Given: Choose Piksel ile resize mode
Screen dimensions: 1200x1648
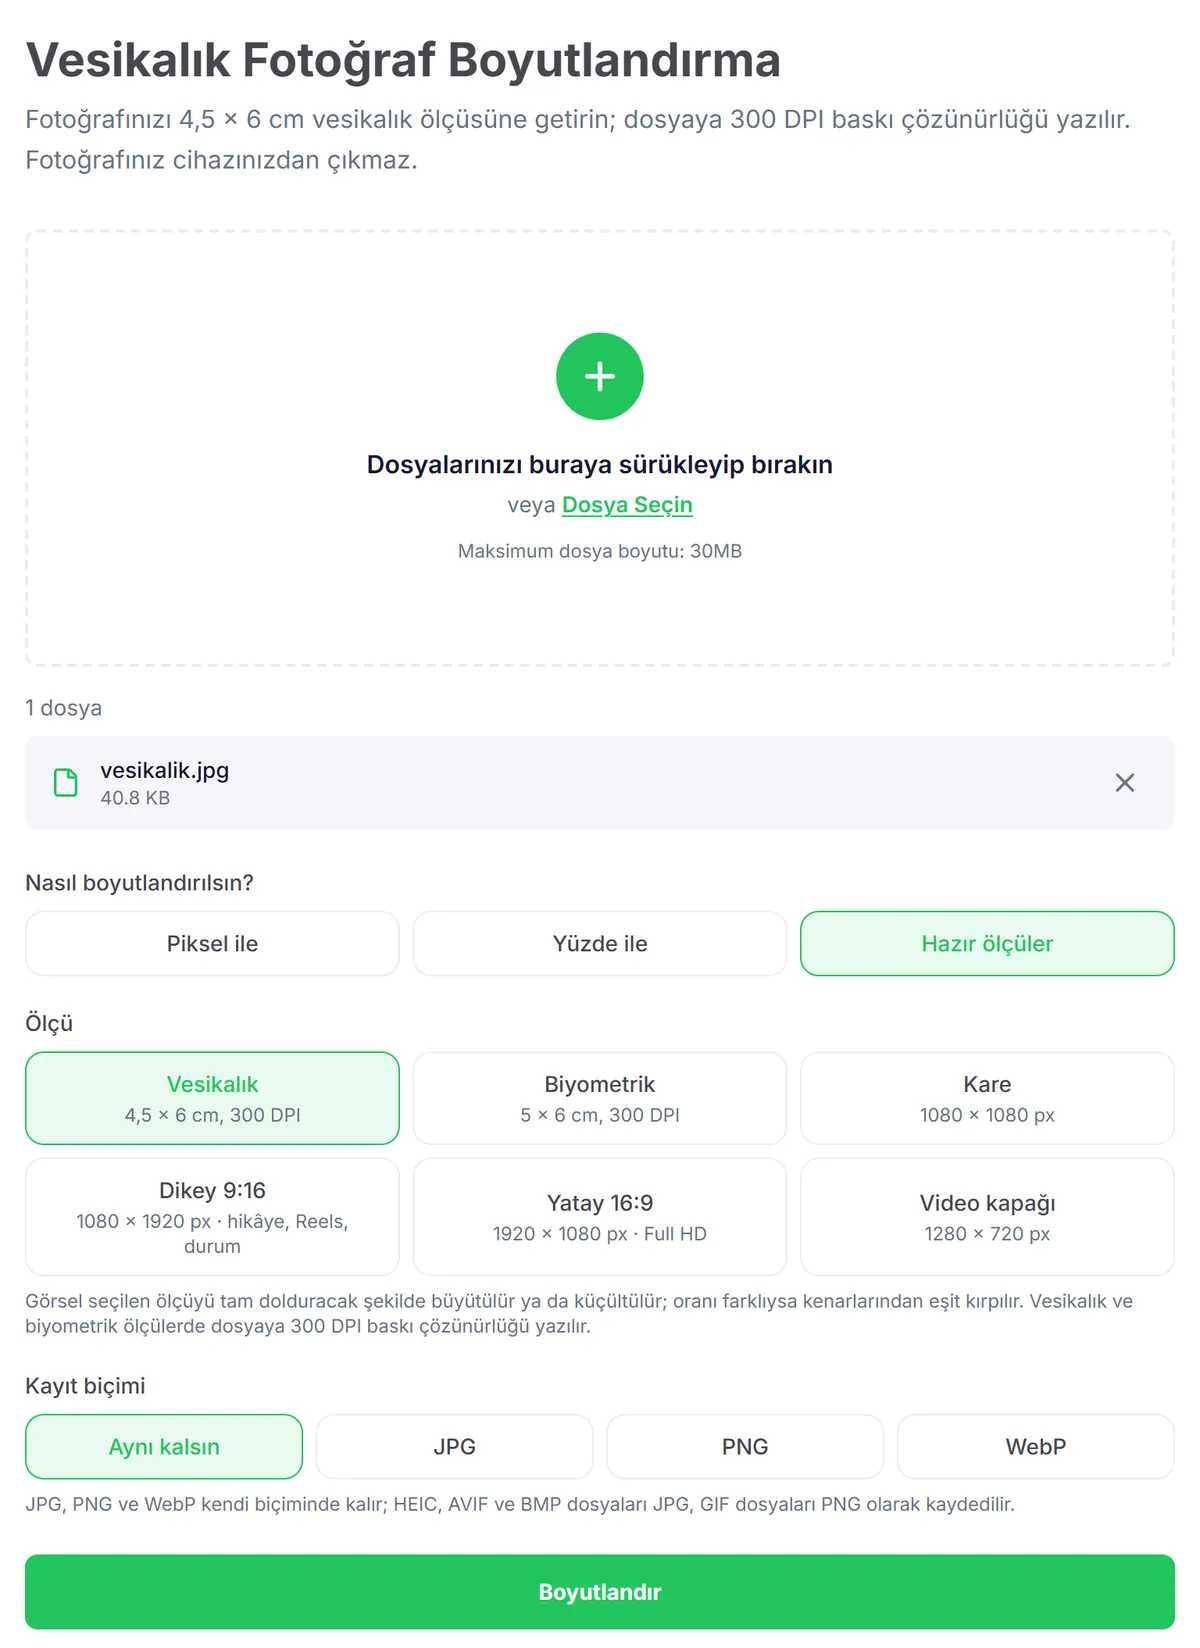Looking at the screenshot, I should tap(212, 943).
